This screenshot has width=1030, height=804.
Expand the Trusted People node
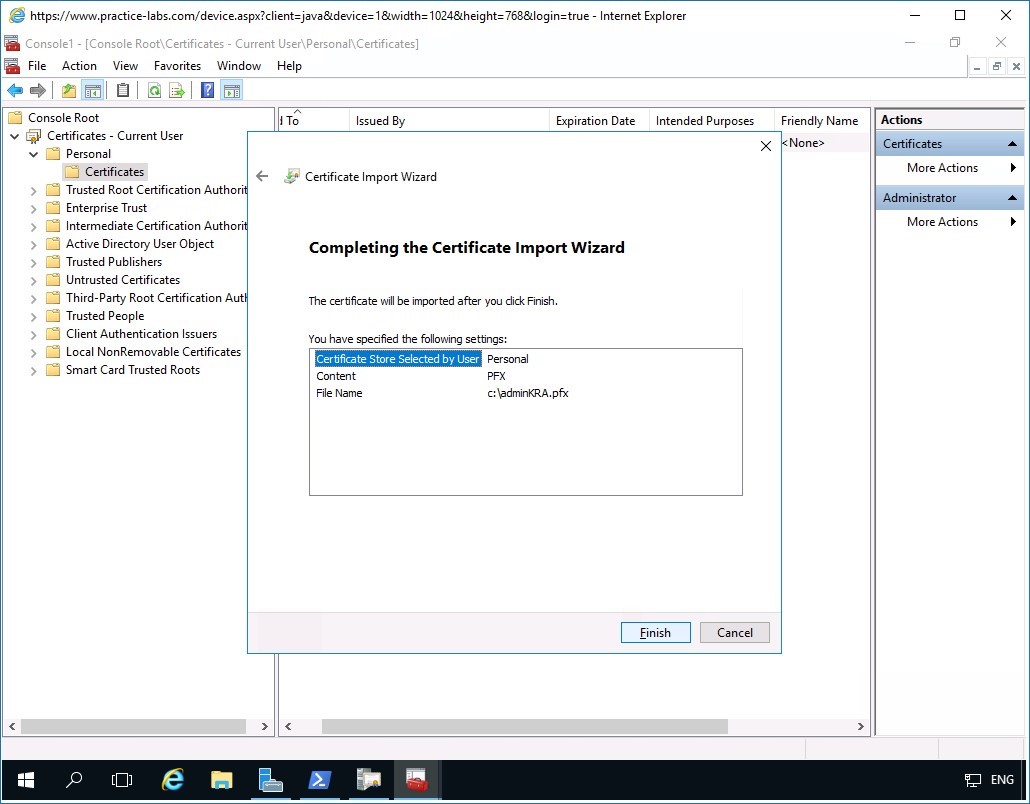pyautogui.click(x=34, y=317)
